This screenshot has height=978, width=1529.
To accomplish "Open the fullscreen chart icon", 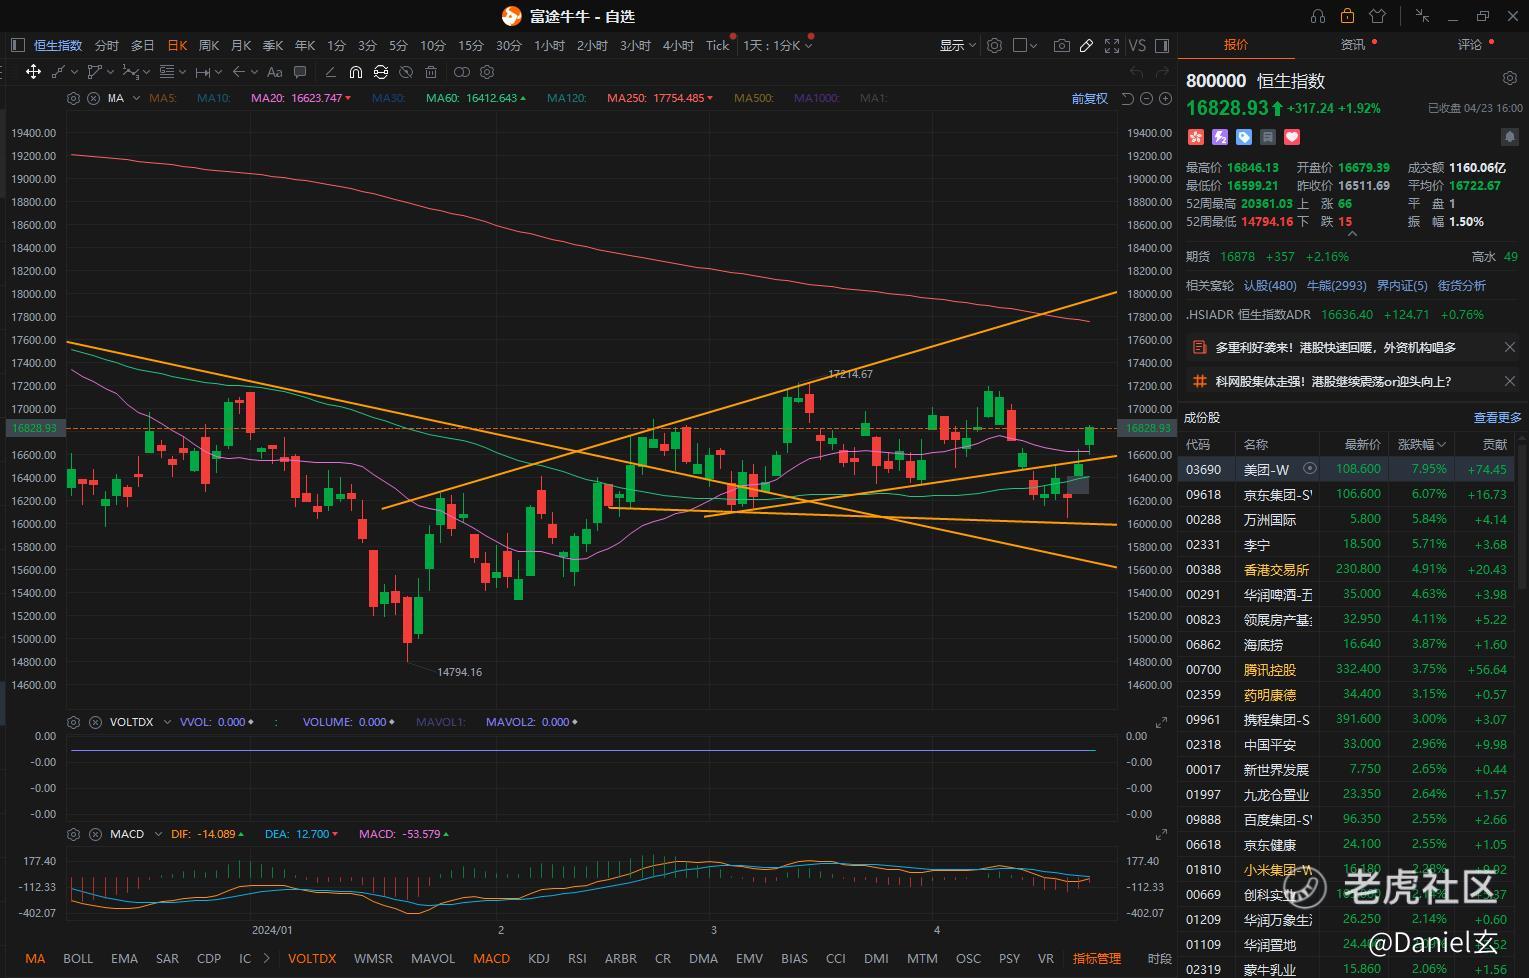I will pyautogui.click(x=1112, y=45).
